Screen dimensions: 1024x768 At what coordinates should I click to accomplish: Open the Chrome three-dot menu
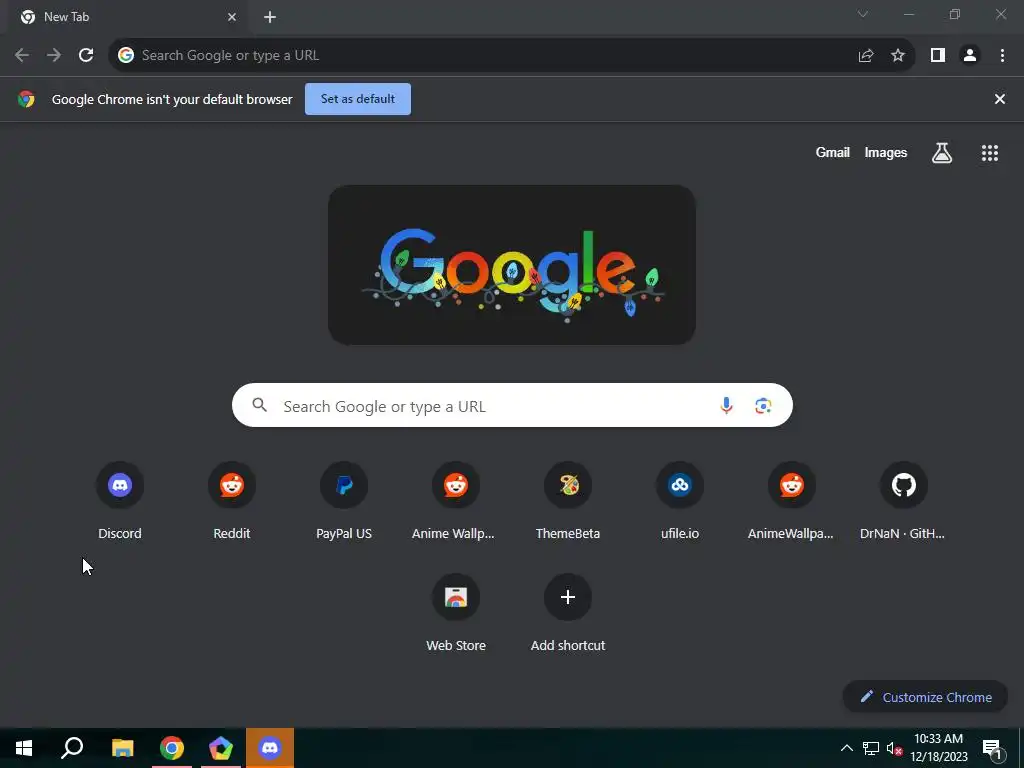coord(1002,56)
